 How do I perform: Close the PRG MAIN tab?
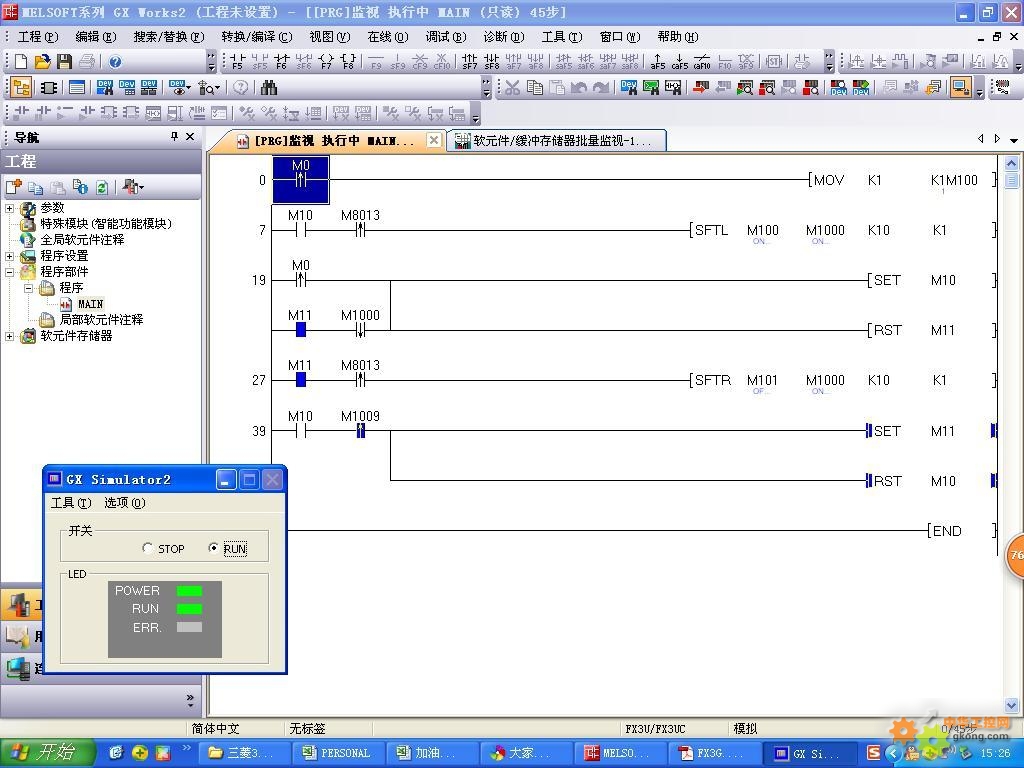pyautogui.click(x=434, y=140)
